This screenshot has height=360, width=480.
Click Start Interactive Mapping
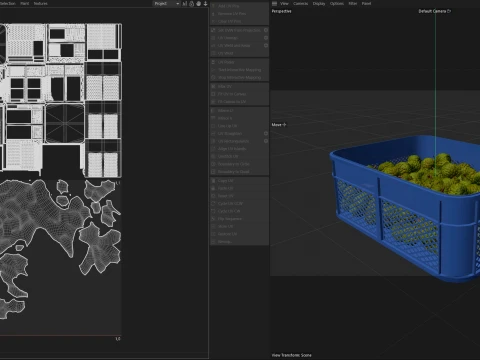point(239,70)
